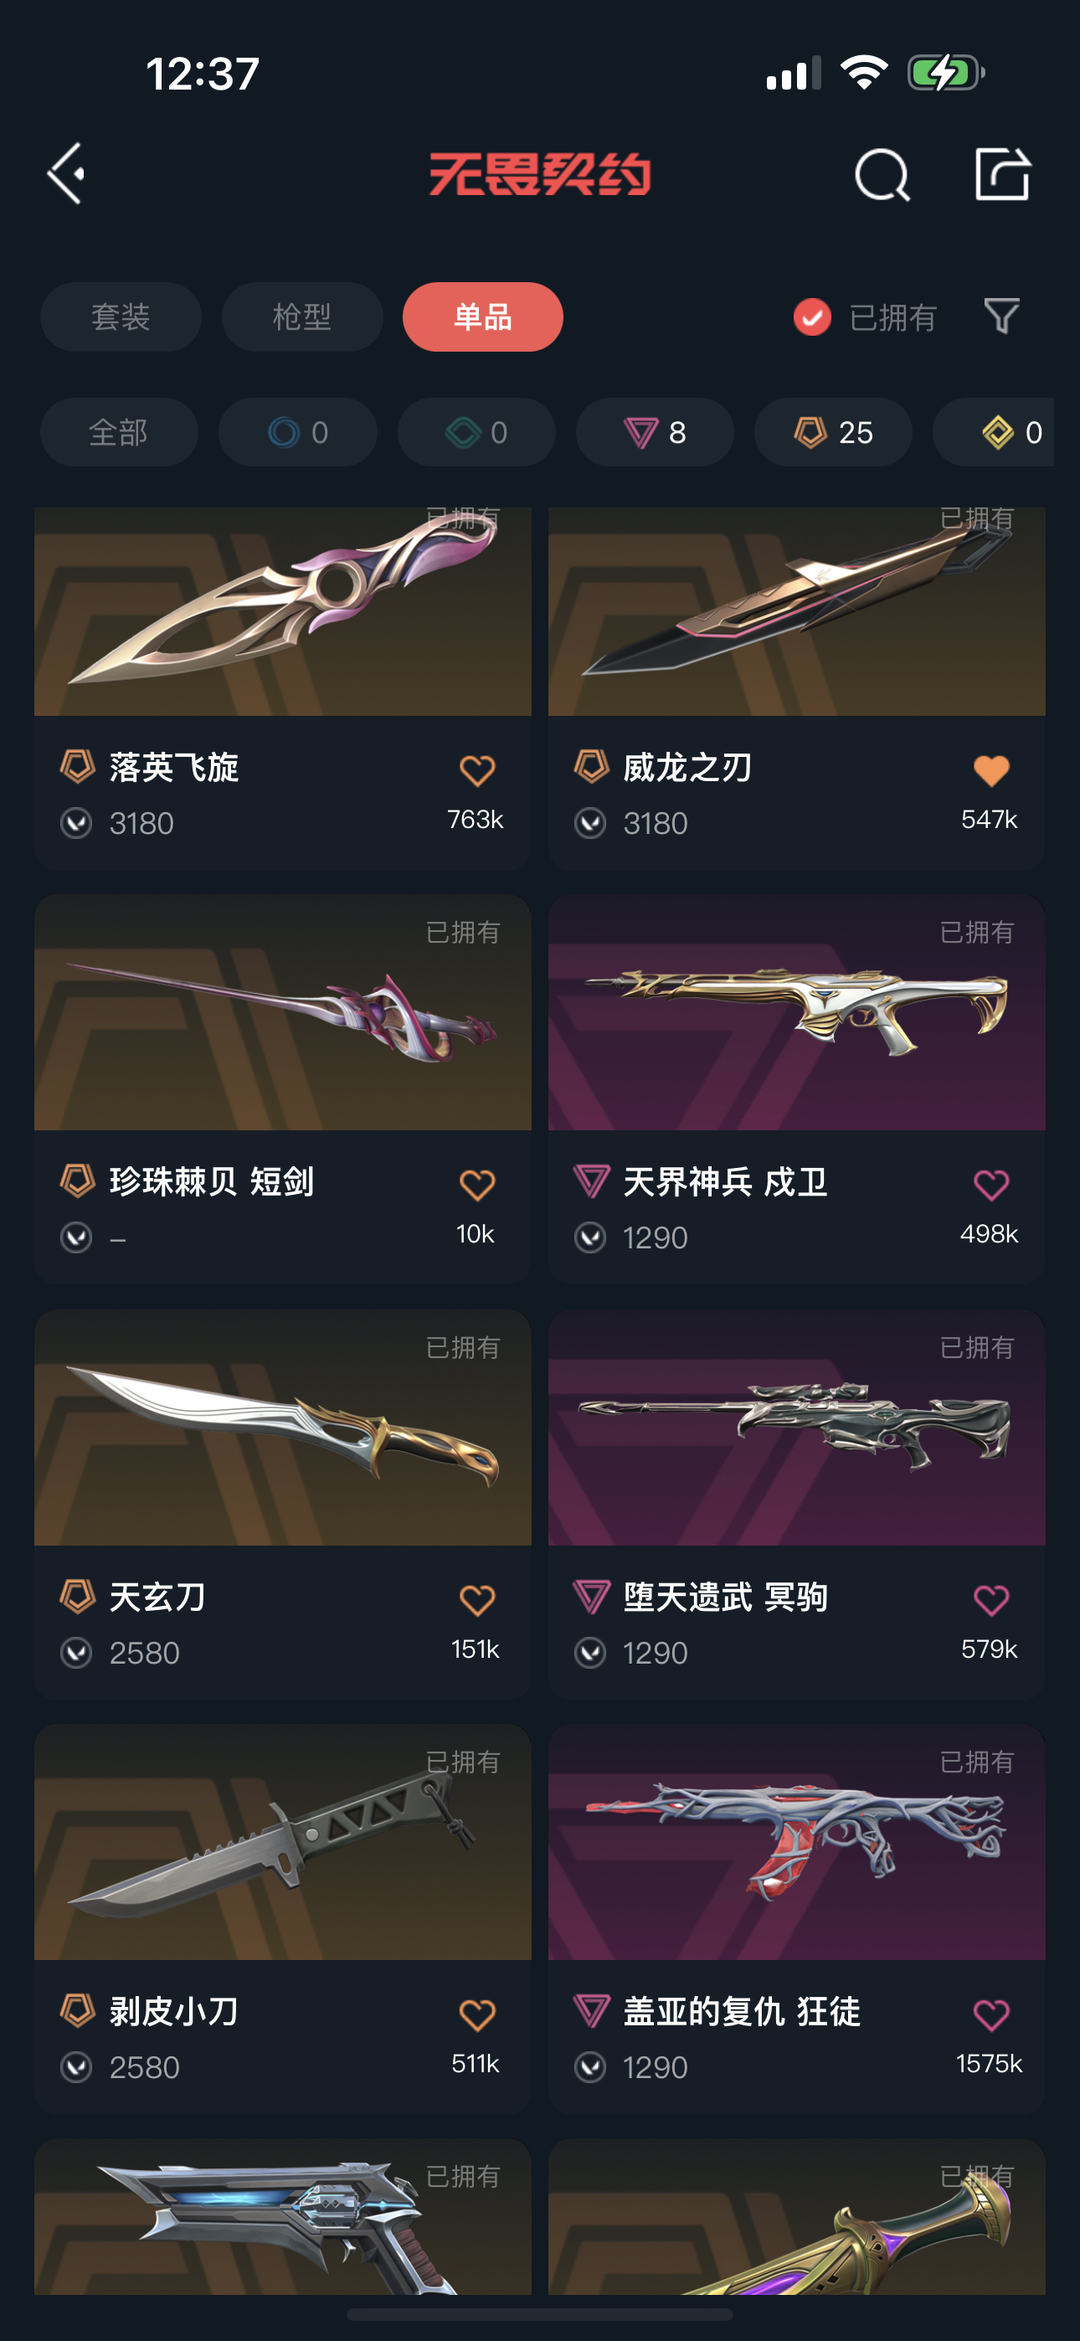Image resolution: width=1080 pixels, height=2341 pixels.
Task: Filter by yellow diamond tier chip
Action: pos(993,432)
